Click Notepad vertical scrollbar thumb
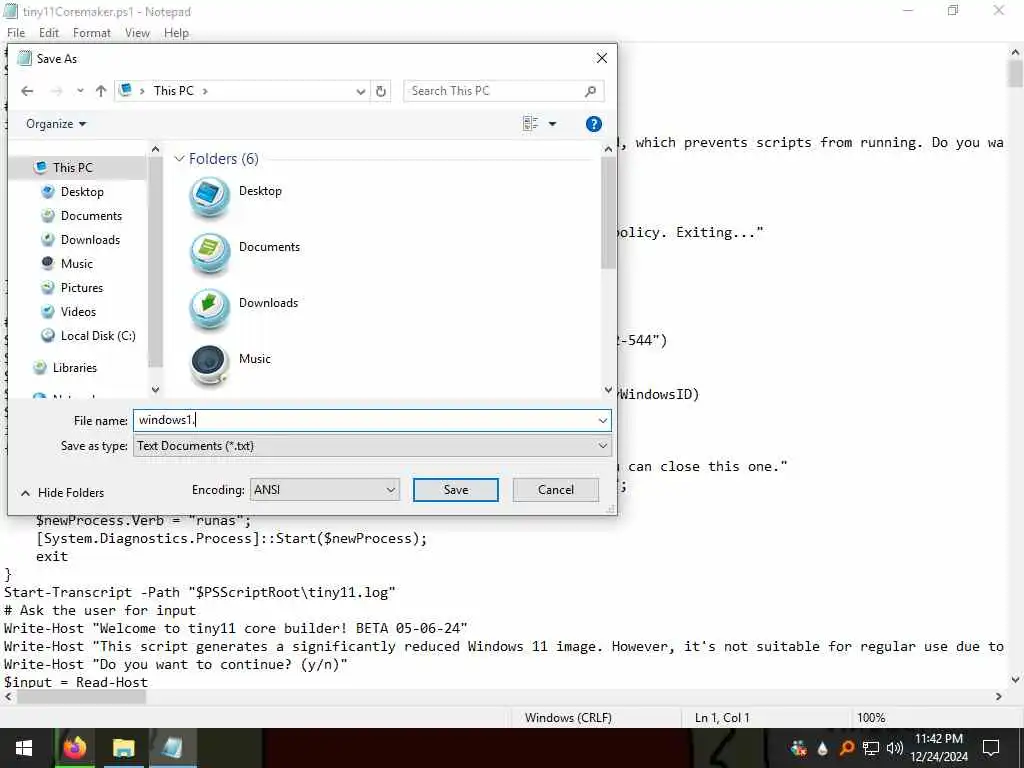The image size is (1024, 768). point(1015,73)
